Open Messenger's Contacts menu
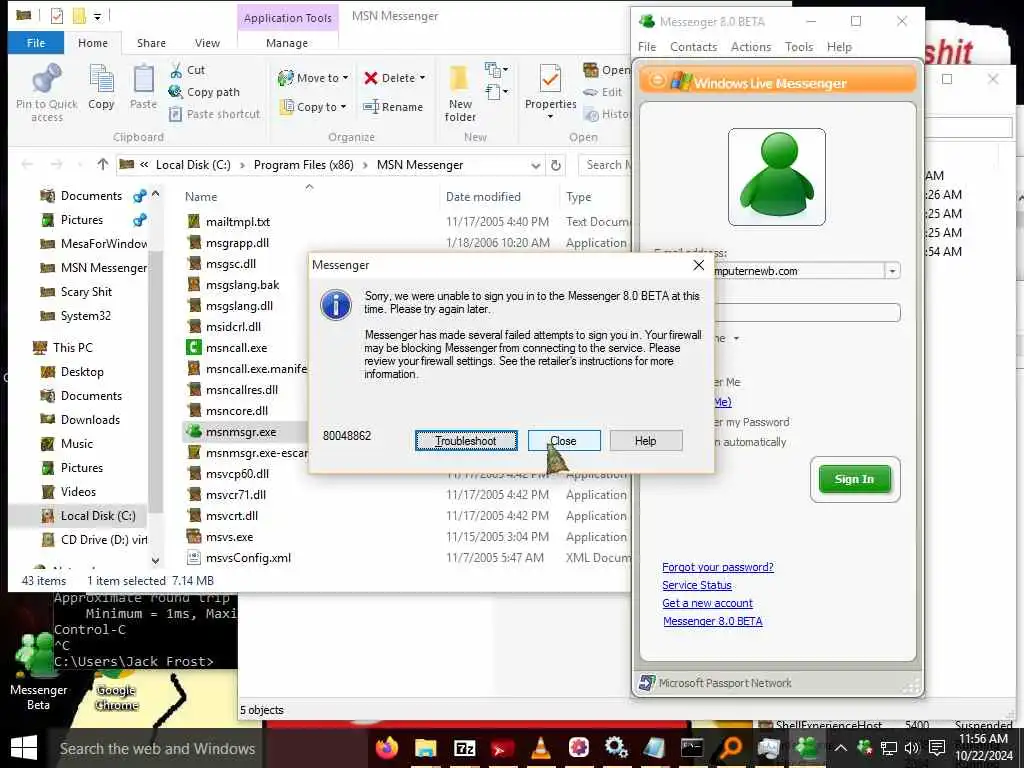 [693, 46]
